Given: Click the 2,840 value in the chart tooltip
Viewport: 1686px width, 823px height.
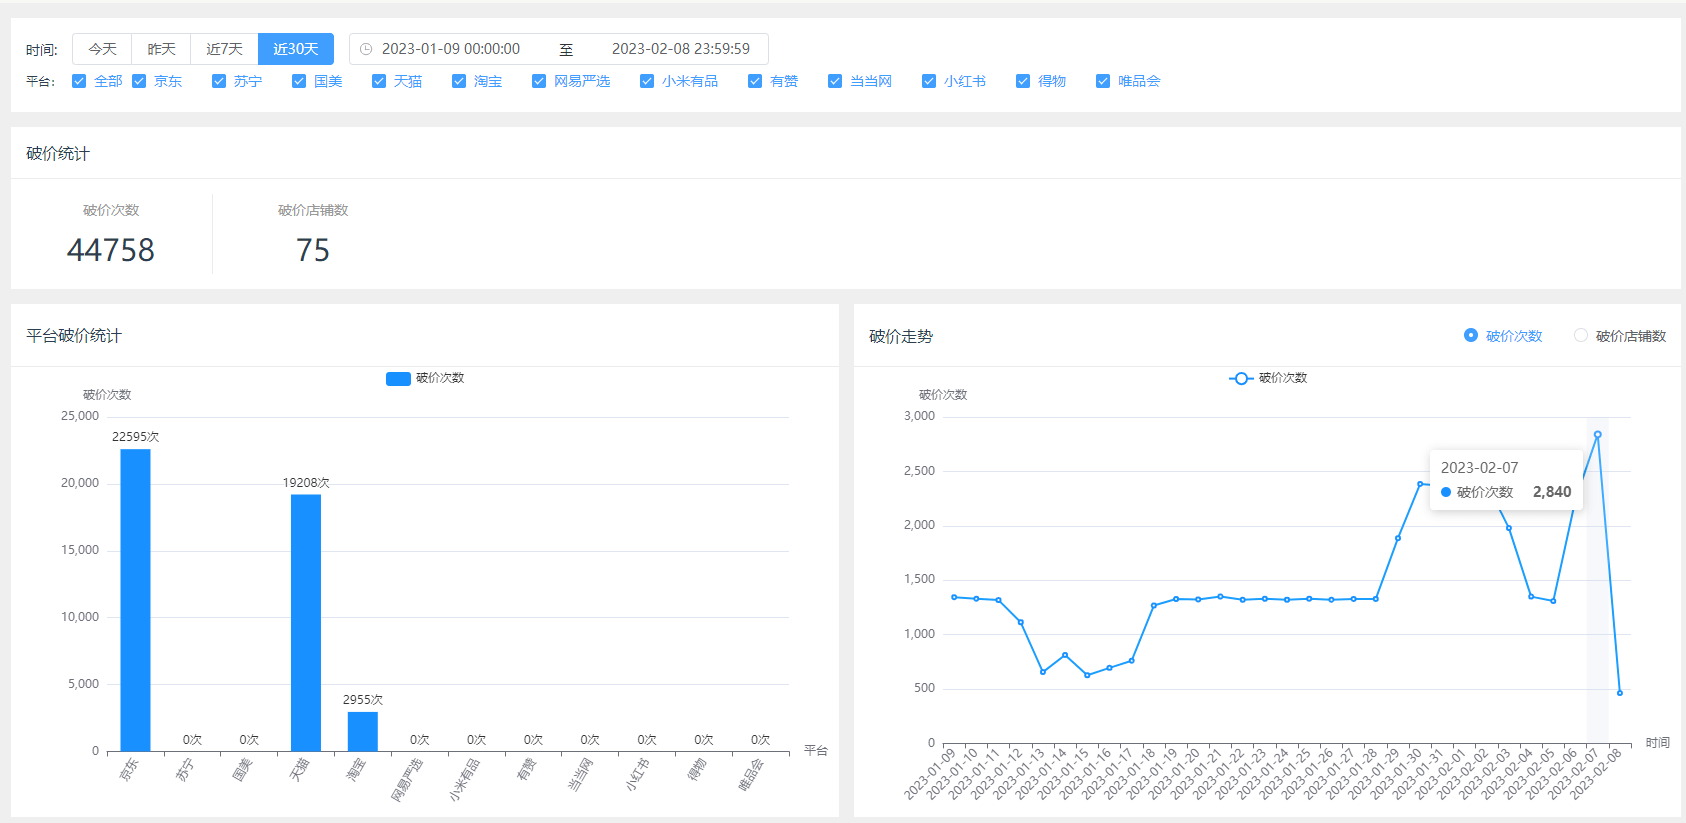Looking at the screenshot, I should [x=1552, y=492].
